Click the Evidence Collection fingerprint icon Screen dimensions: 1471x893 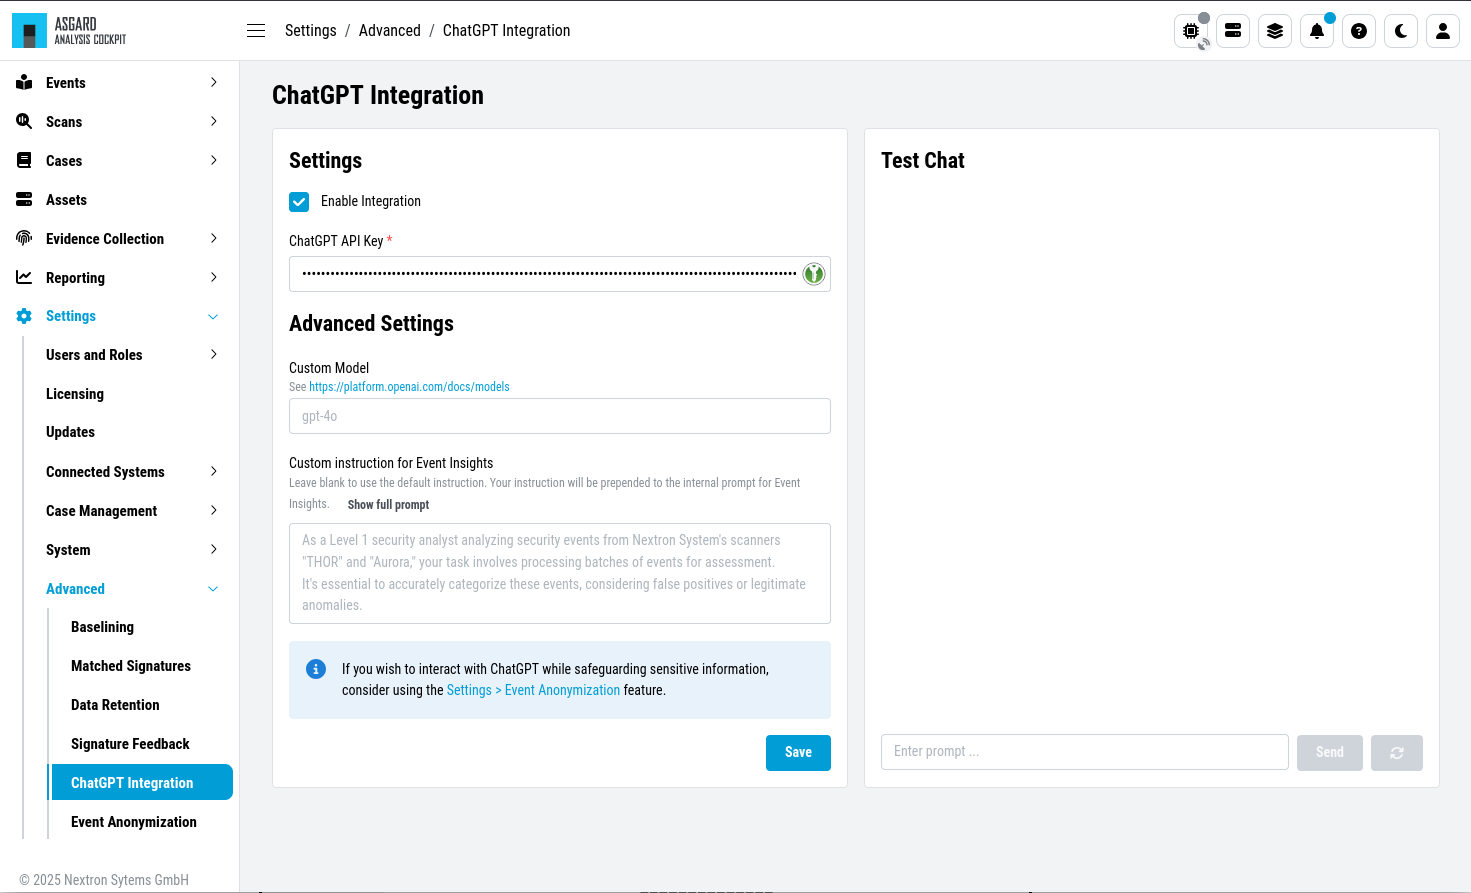pos(24,238)
